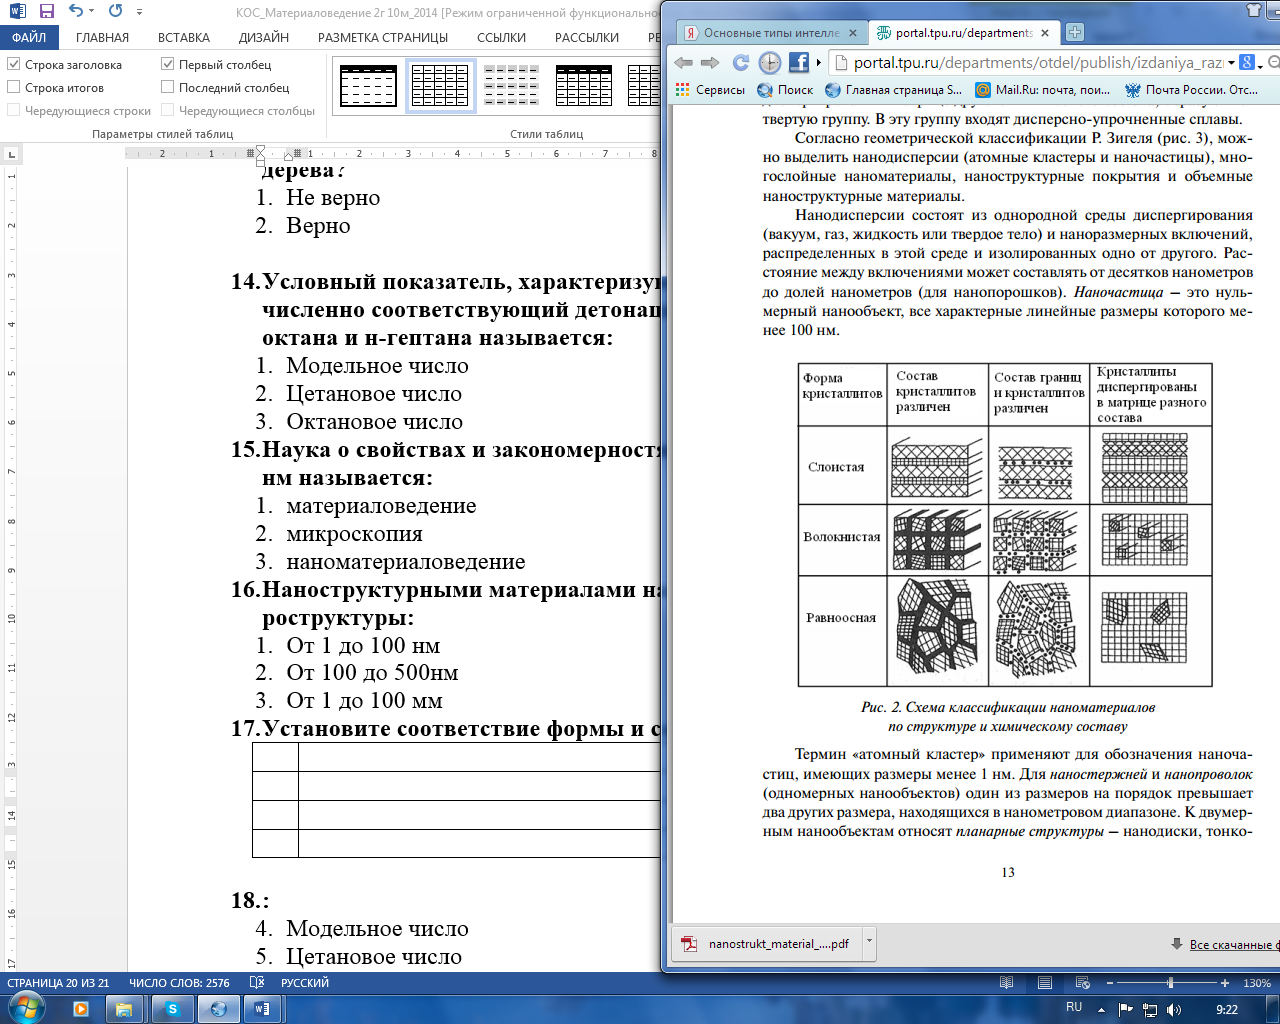The image size is (1280, 1024).
Task: Click the browser Forward arrow
Action: (710, 62)
